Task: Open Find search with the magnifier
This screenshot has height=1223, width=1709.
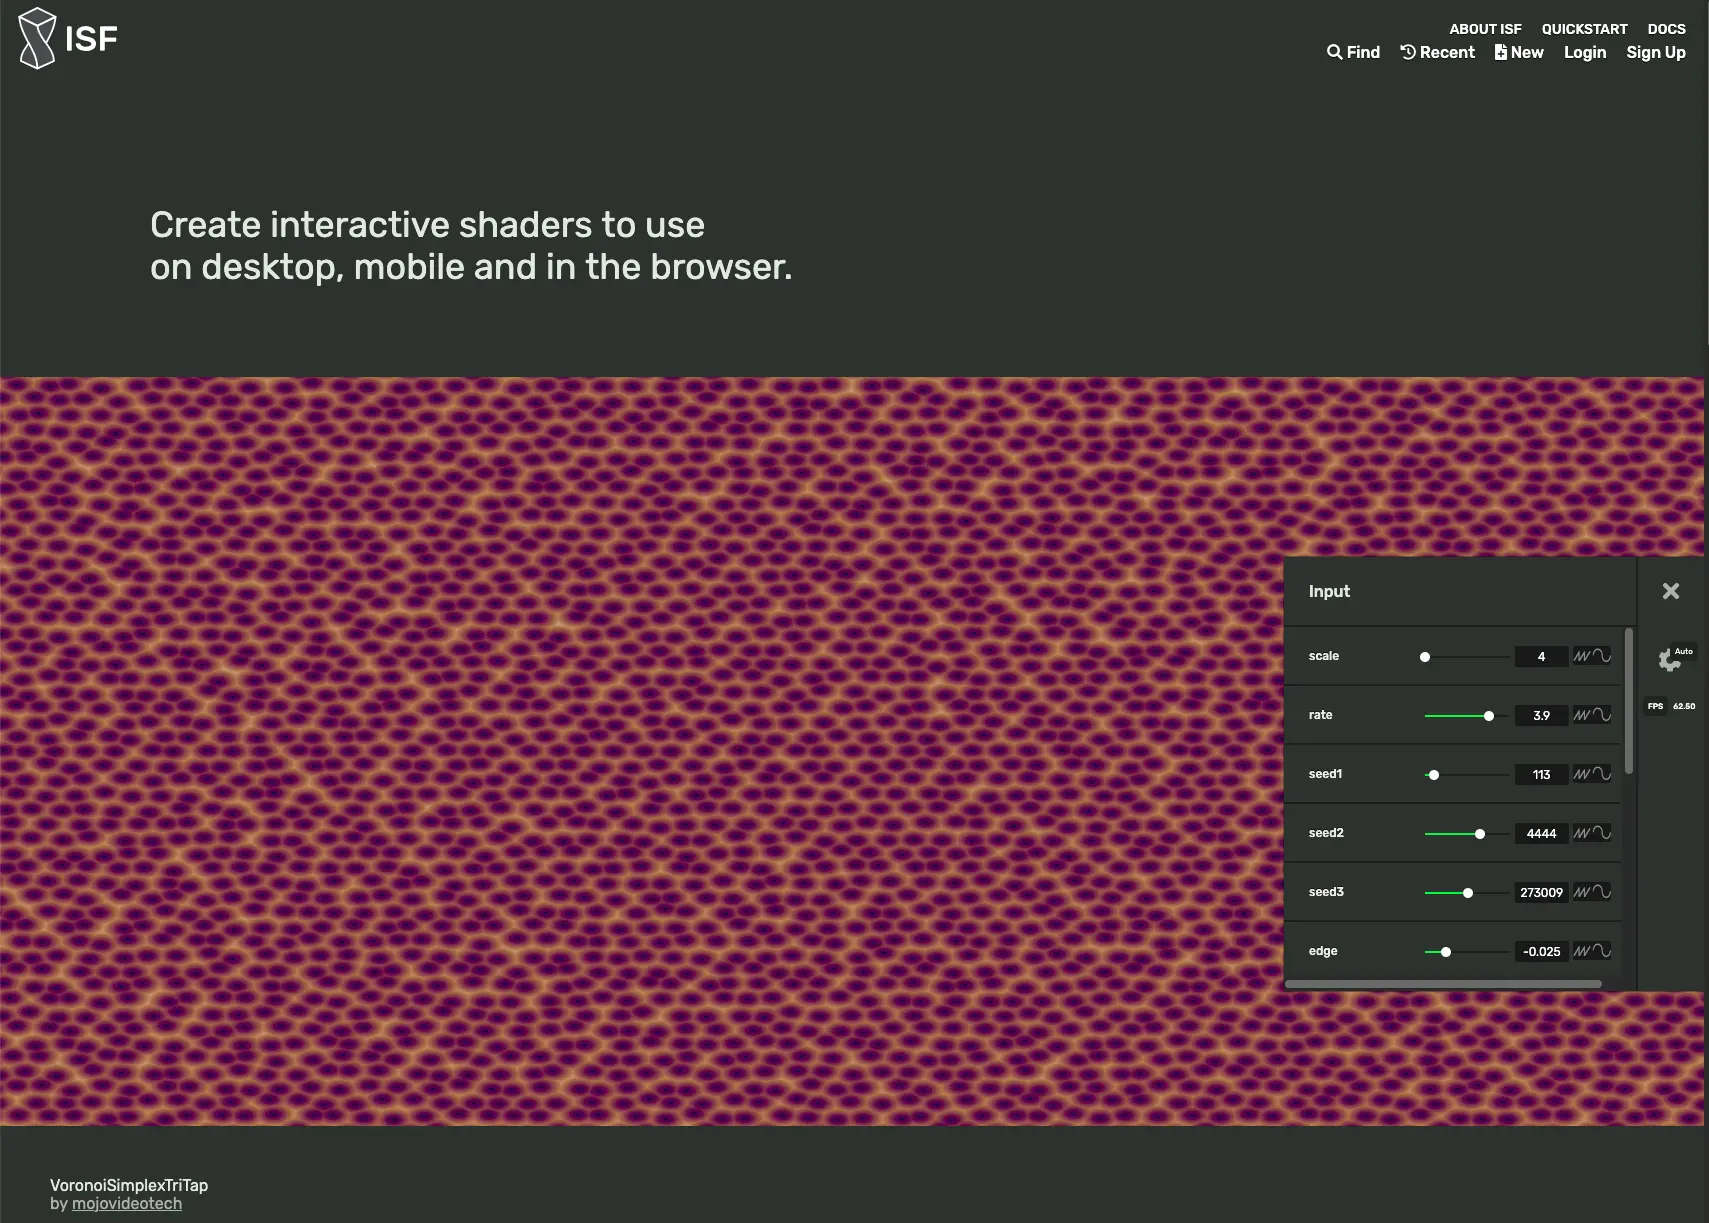Action: pyautogui.click(x=1353, y=52)
